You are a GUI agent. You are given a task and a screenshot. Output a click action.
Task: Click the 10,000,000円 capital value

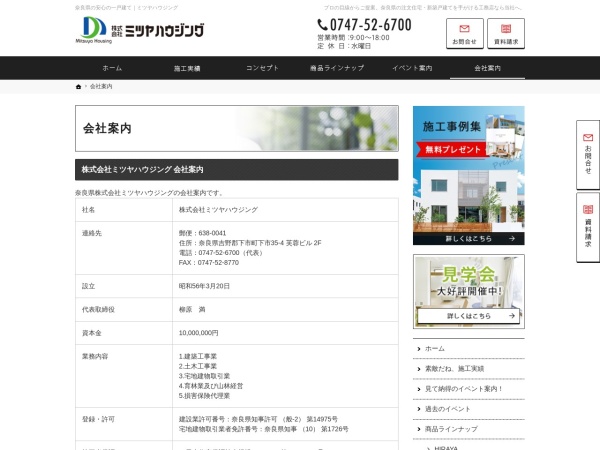tap(199, 333)
